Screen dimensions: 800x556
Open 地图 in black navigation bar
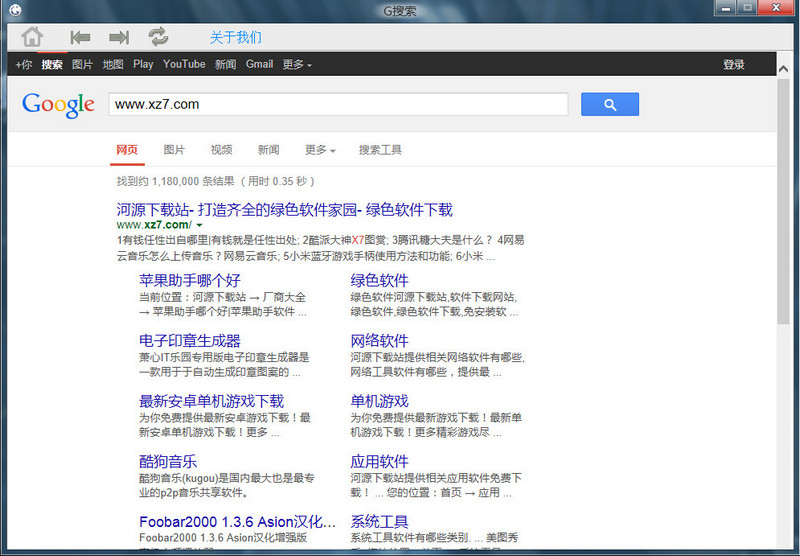(113, 64)
